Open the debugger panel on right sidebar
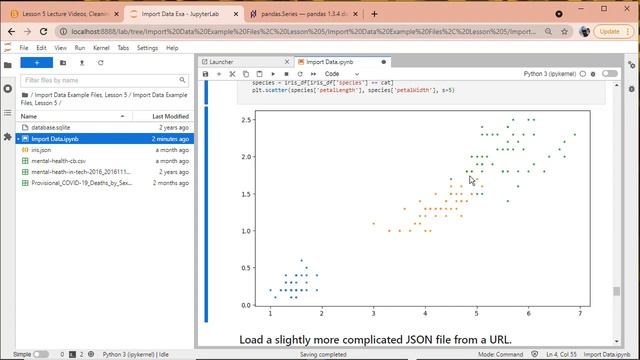This screenshot has width=640, height=360. [x=631, y=89]
